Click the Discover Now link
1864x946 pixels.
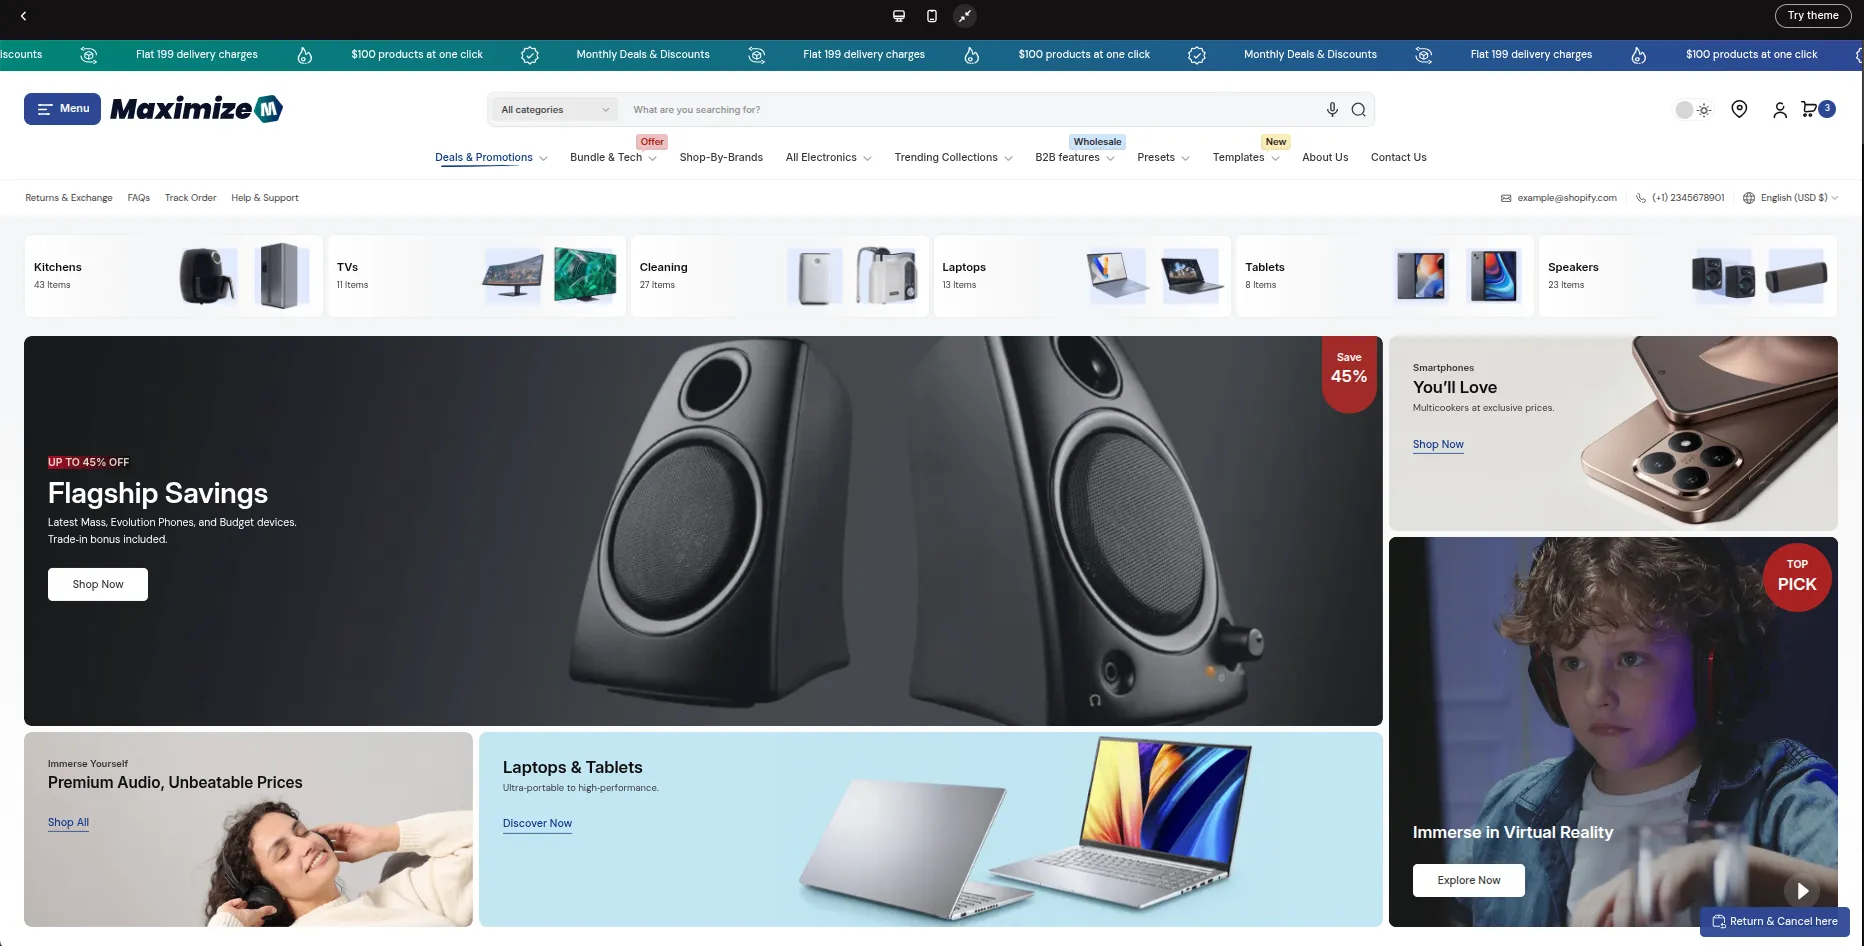coord(537,824)
